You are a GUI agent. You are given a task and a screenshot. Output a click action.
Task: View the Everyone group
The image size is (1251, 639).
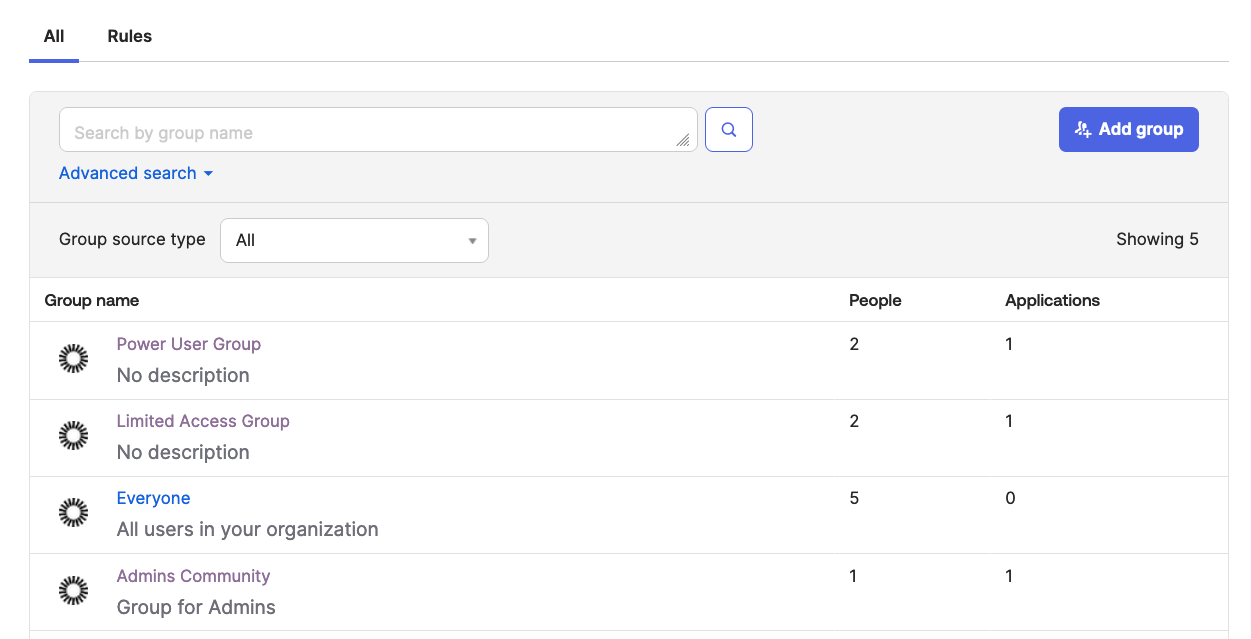(x=153, y=498)
